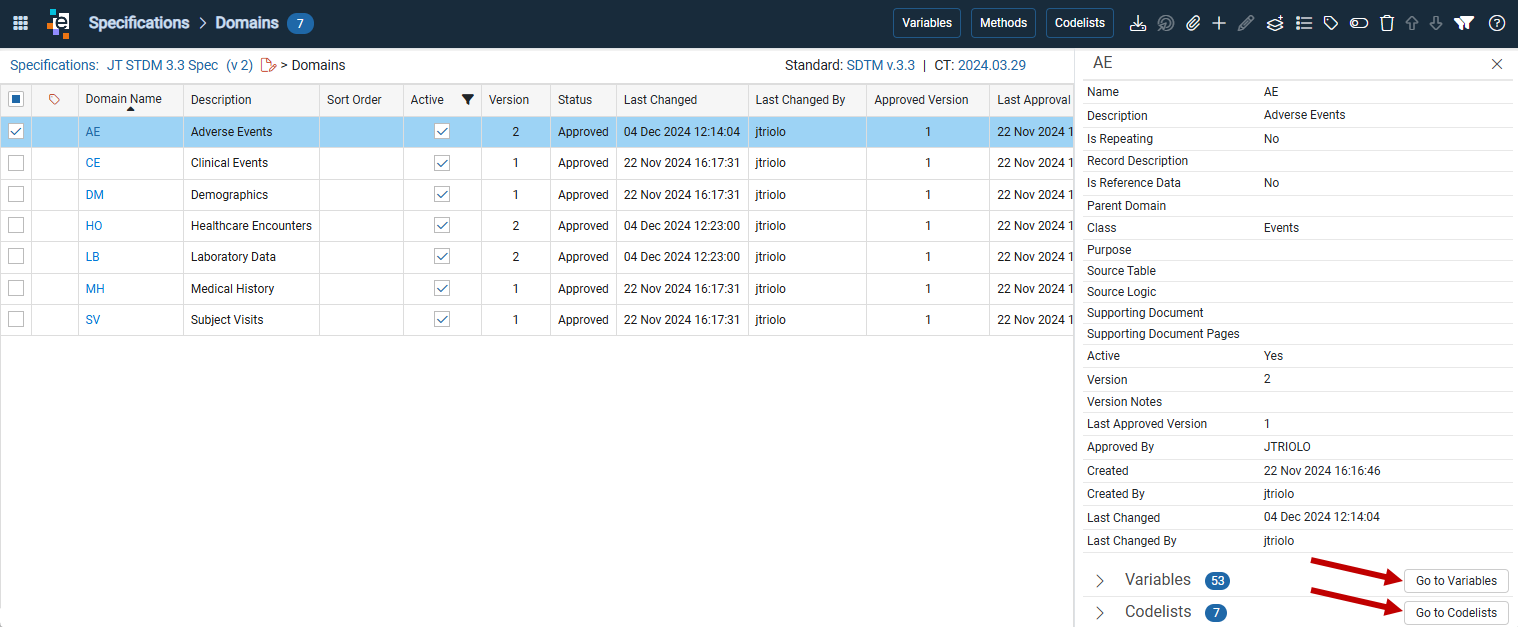Viewport: 1518px width, 627px height.
Task: Open the Codelists top button
Action: 1080,23
